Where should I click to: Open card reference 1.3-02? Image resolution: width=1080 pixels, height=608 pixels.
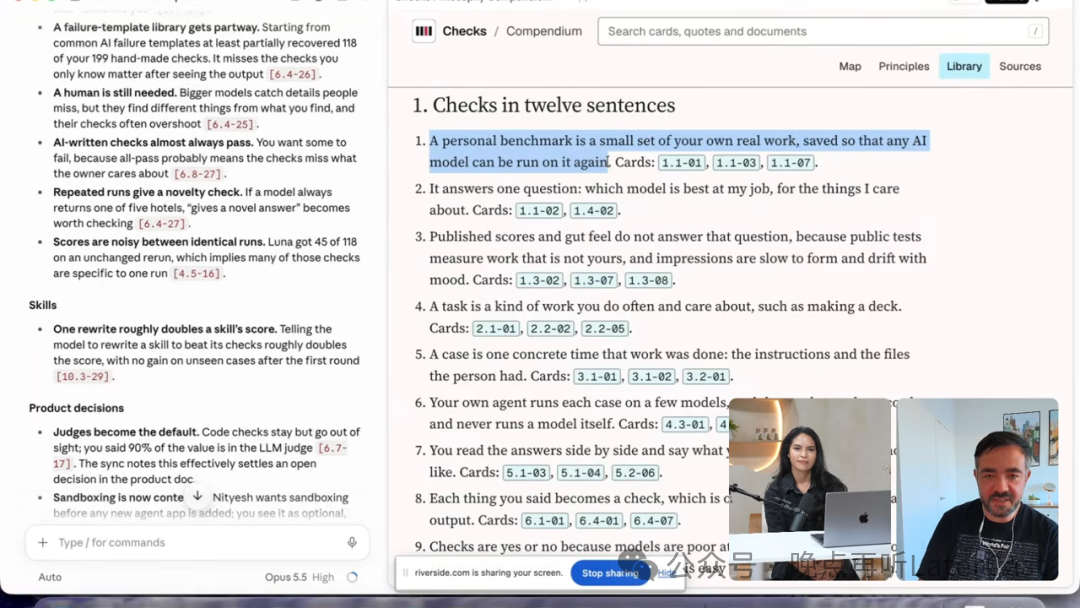click(x=539, y=280)
